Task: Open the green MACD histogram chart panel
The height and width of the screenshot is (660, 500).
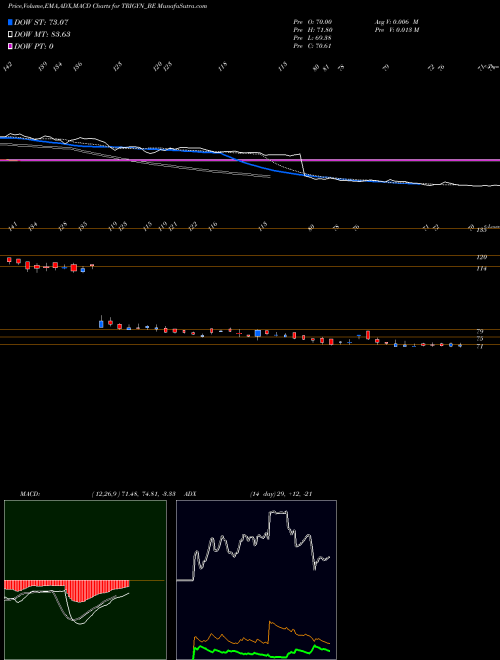Action: click(x=85, y=580)
